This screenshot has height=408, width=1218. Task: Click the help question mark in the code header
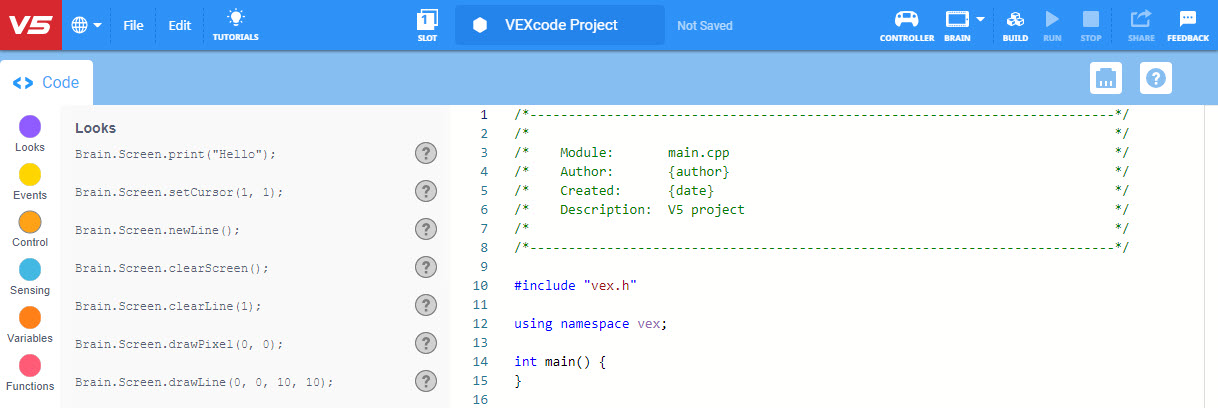(x=1156, y=78)
